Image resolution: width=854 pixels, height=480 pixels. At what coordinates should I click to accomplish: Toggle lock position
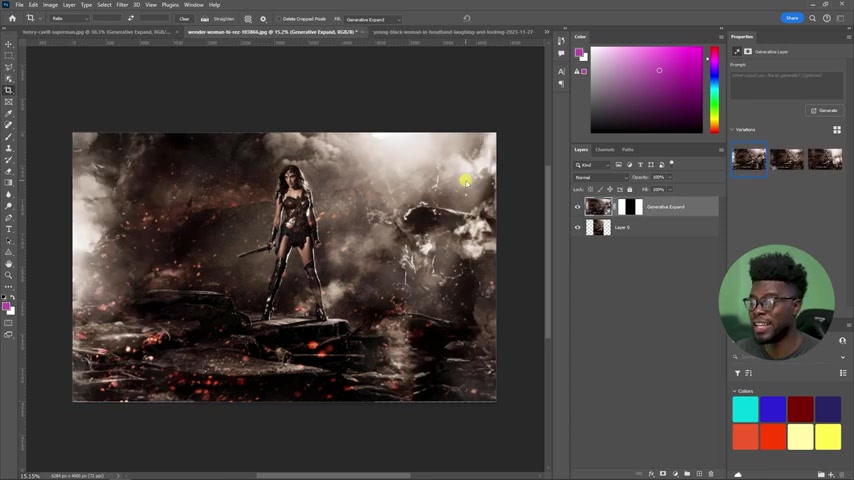coord(610,190)
